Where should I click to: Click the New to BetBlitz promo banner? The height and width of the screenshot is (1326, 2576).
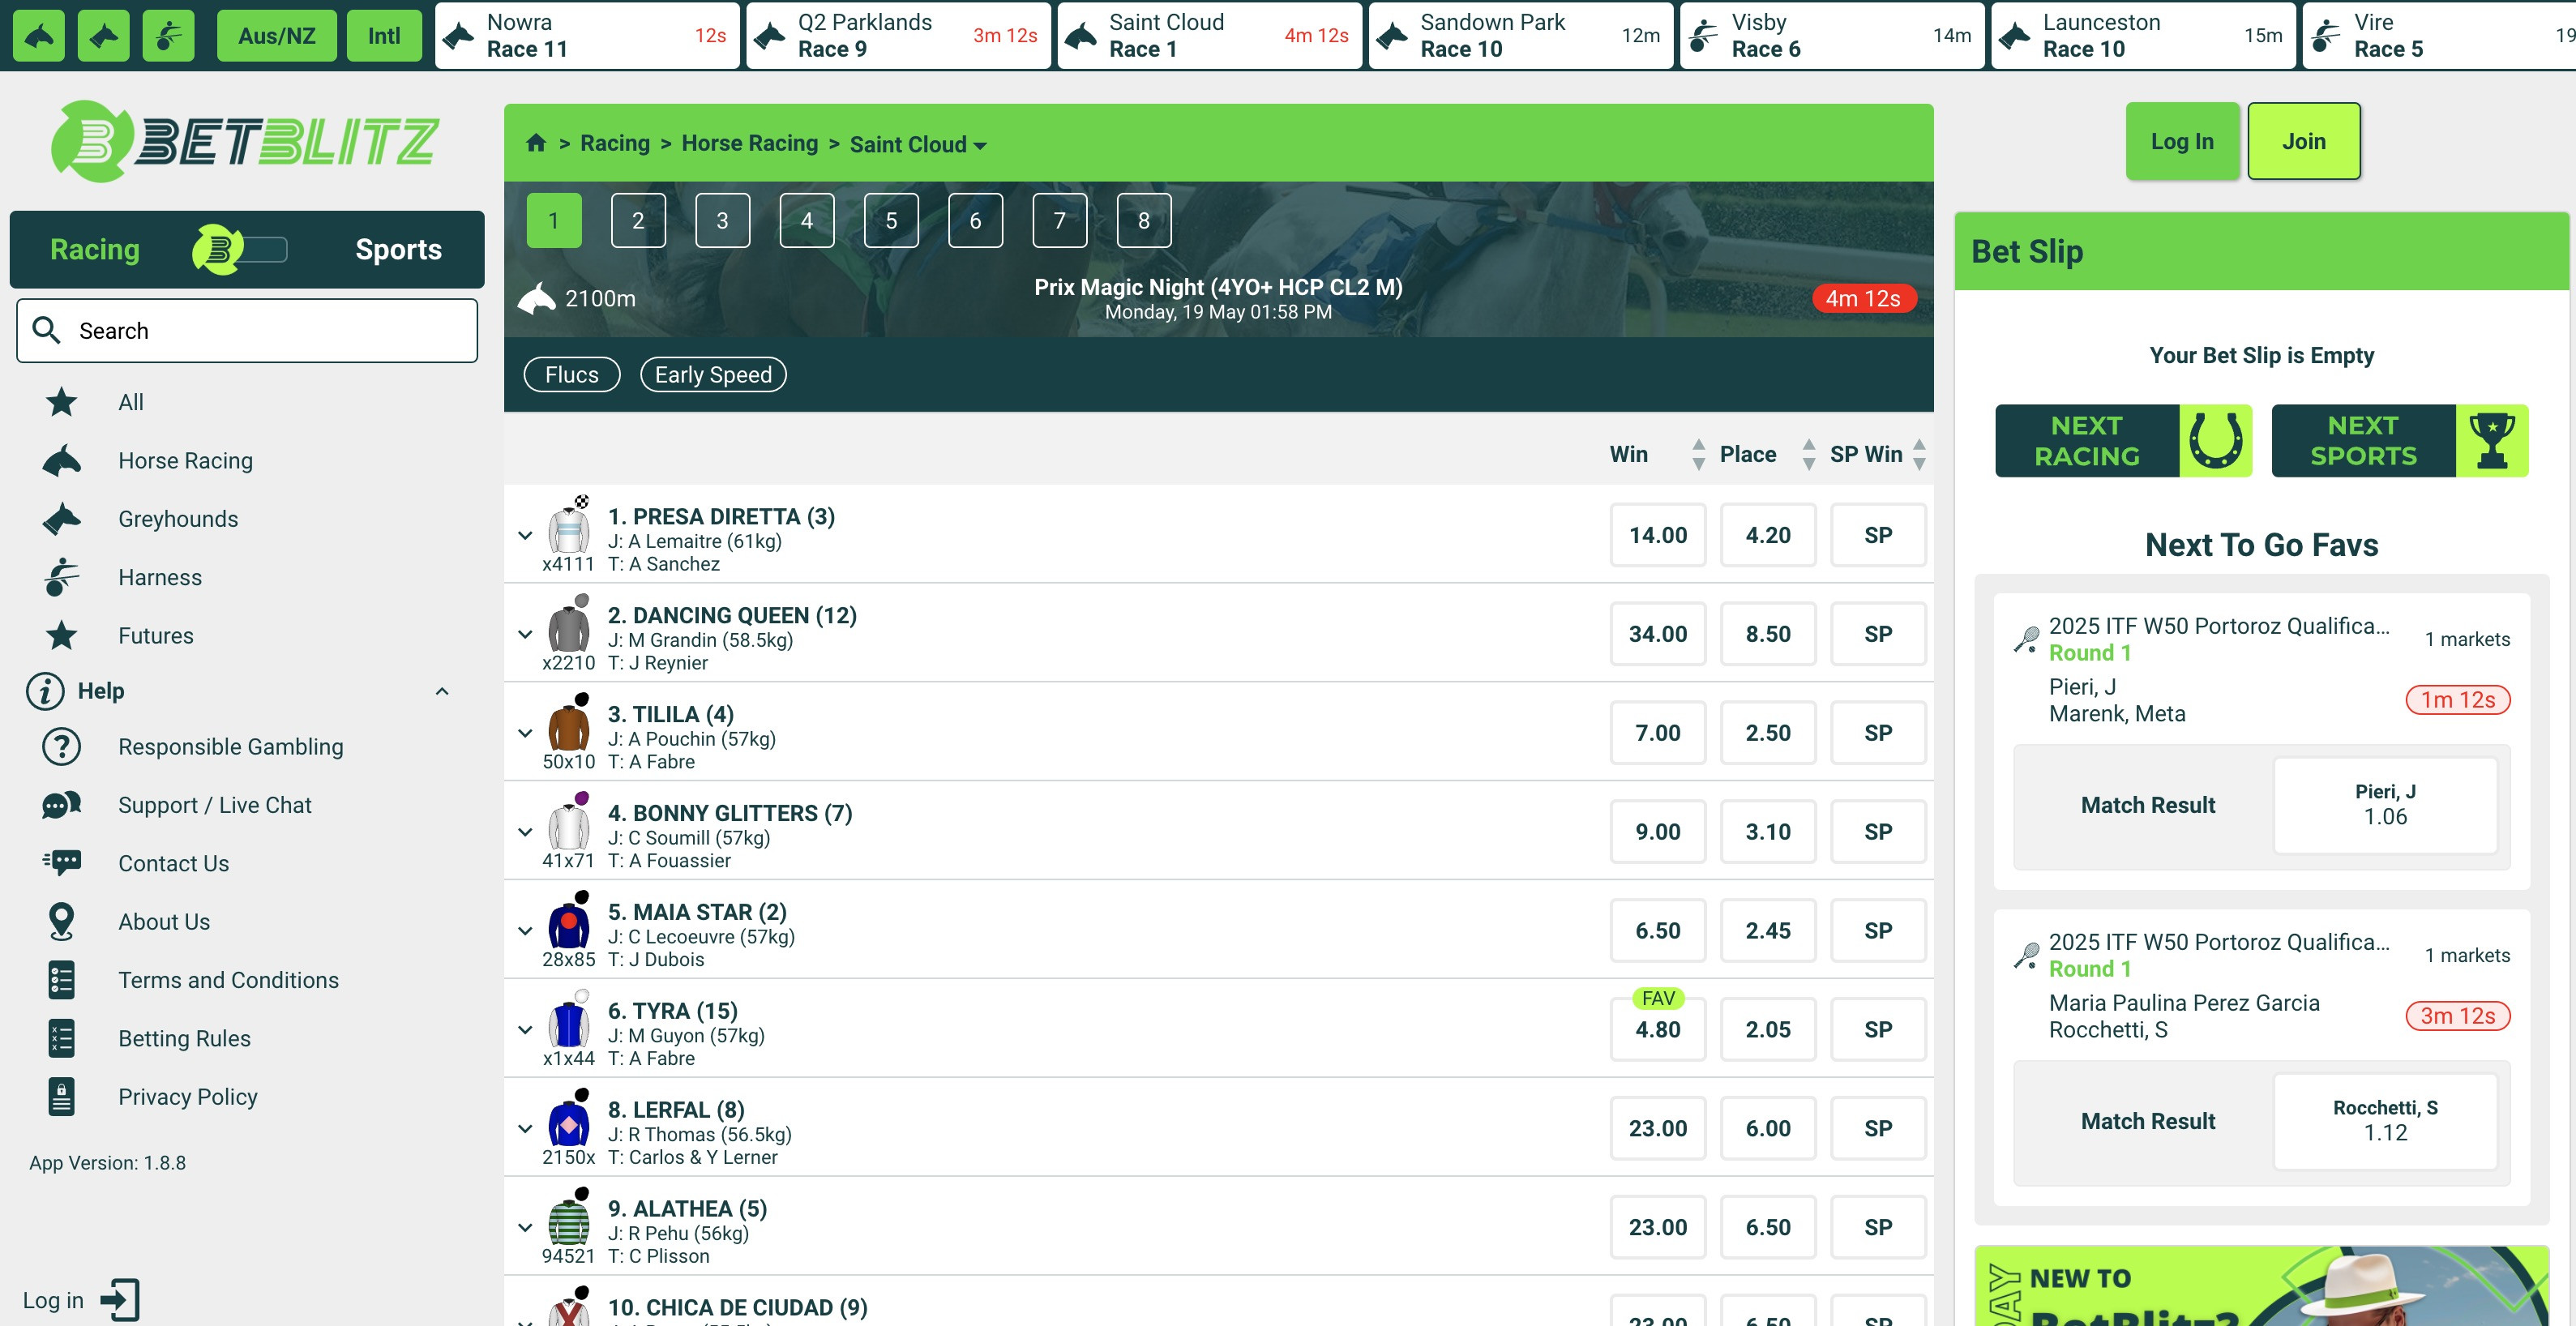(2262, 1286)
